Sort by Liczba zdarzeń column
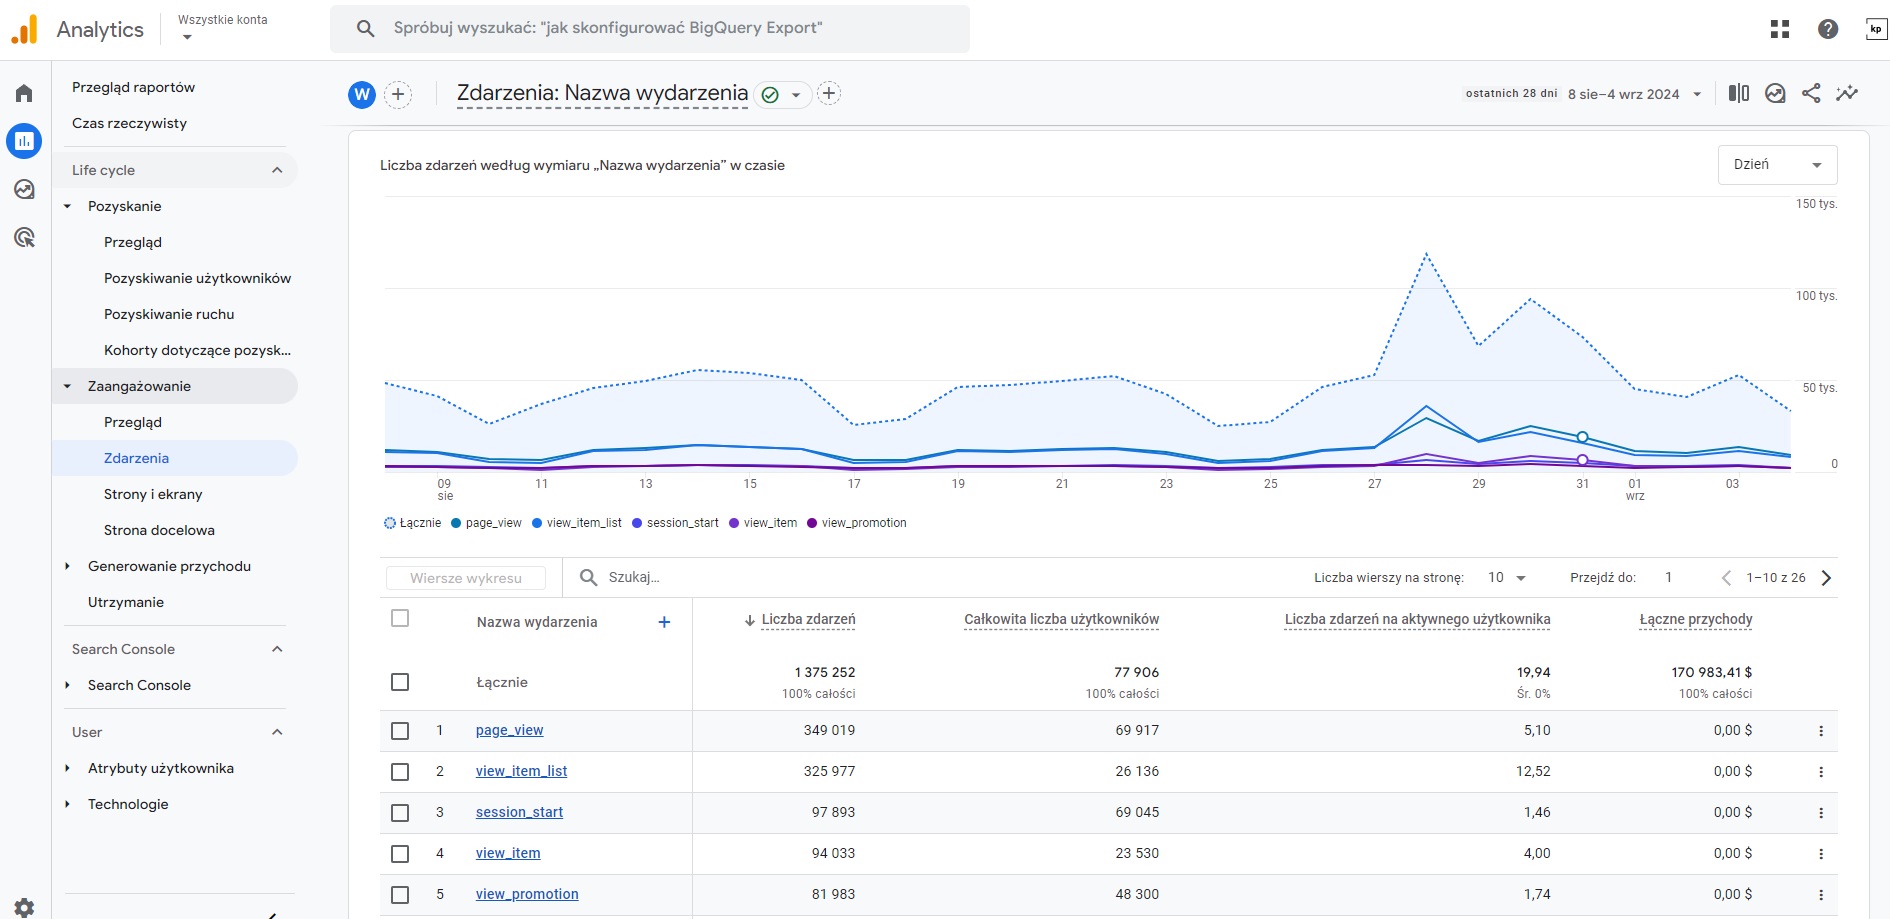1890x919 pixels. 808,619
